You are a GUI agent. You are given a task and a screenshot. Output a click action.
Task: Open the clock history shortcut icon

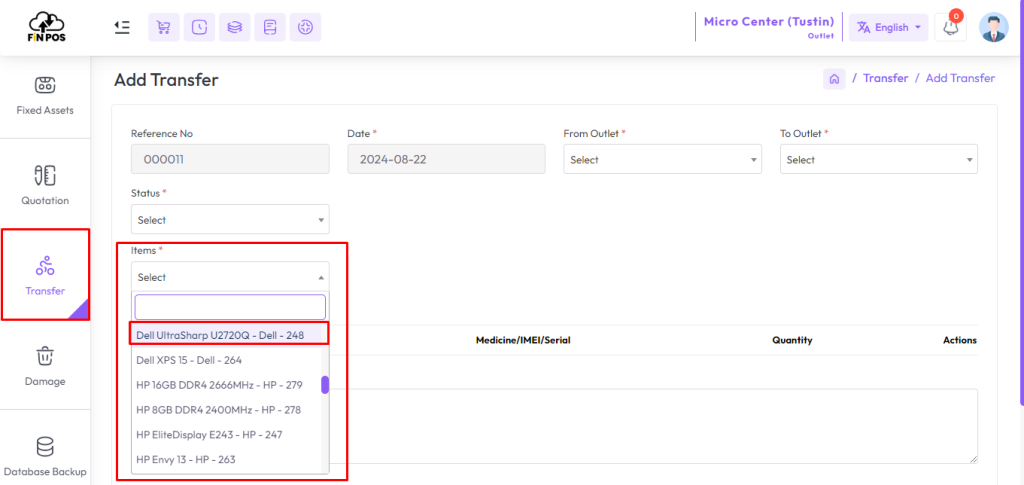point(199,27)
